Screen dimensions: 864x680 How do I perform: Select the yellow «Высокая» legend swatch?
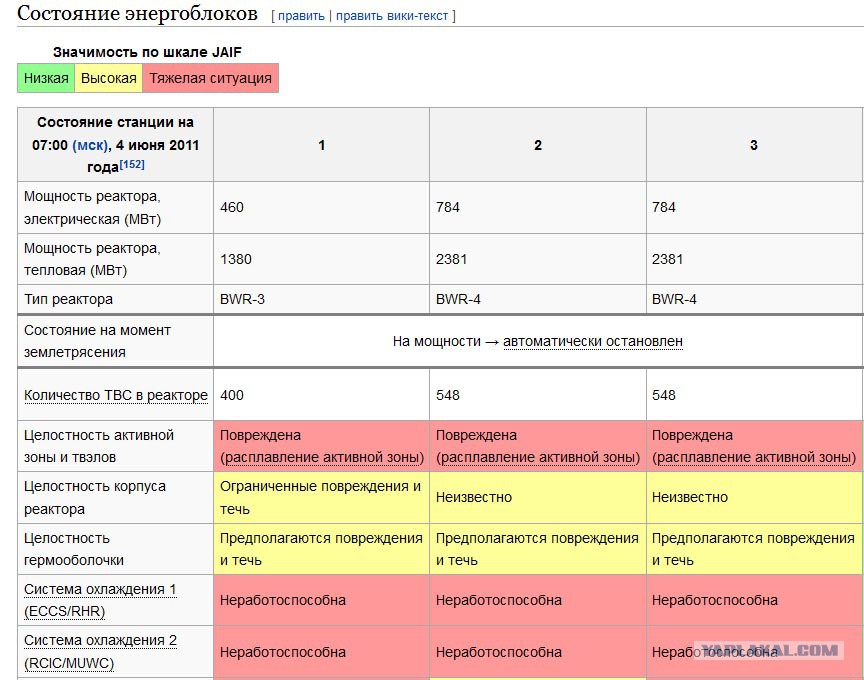click(109, 78)
